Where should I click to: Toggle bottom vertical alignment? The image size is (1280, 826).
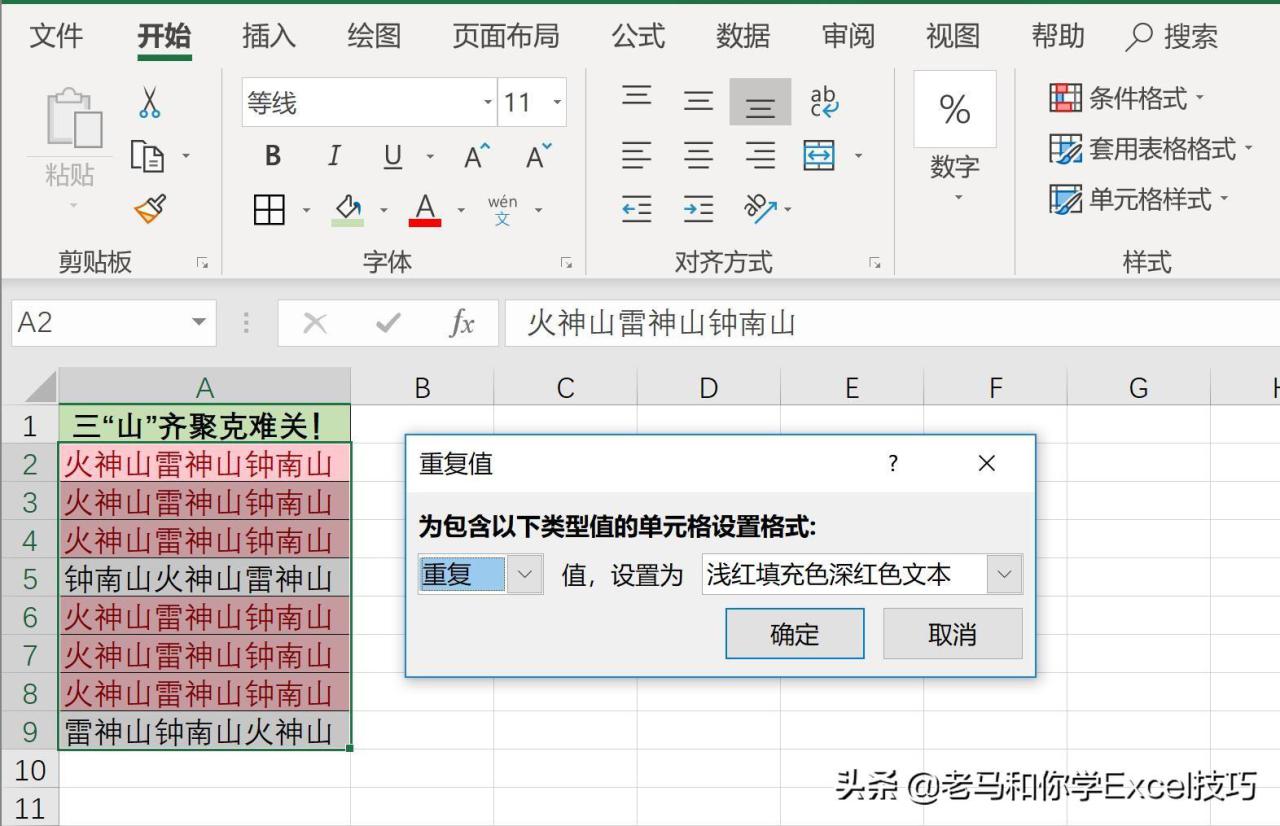click(x=760, y=102)
